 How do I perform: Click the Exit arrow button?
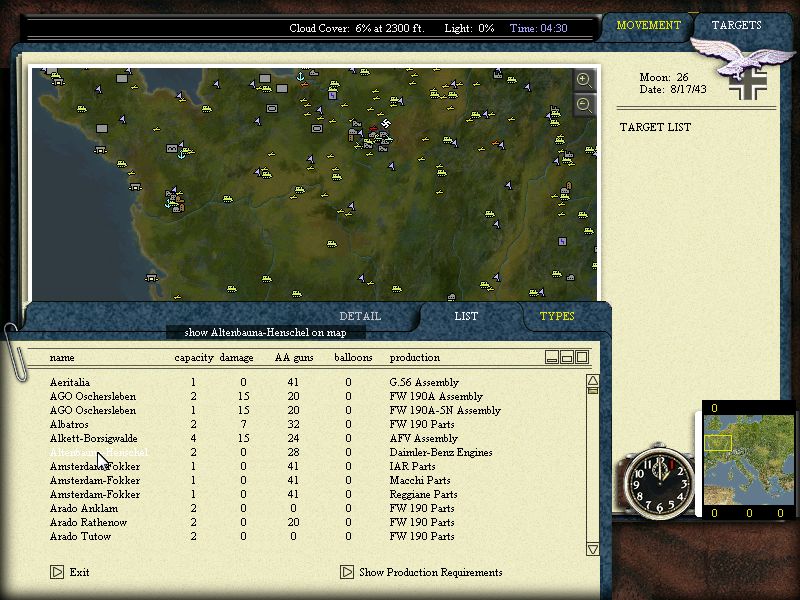(57, 572)
